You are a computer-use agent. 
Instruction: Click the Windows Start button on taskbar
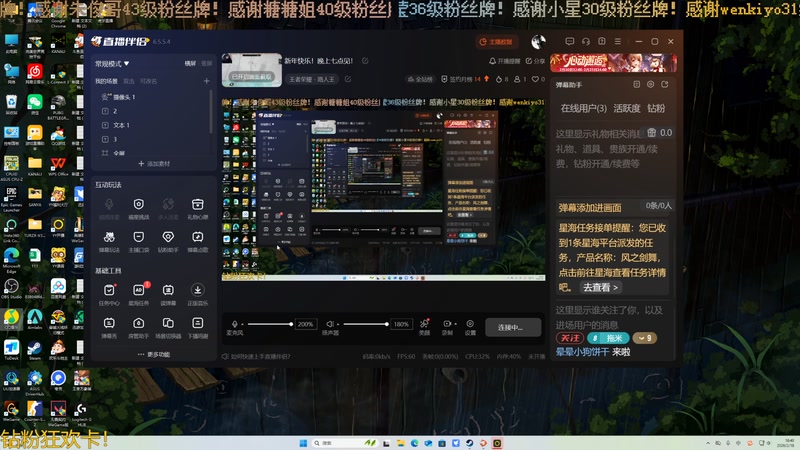pyautogui.click(x=303, y=443)
